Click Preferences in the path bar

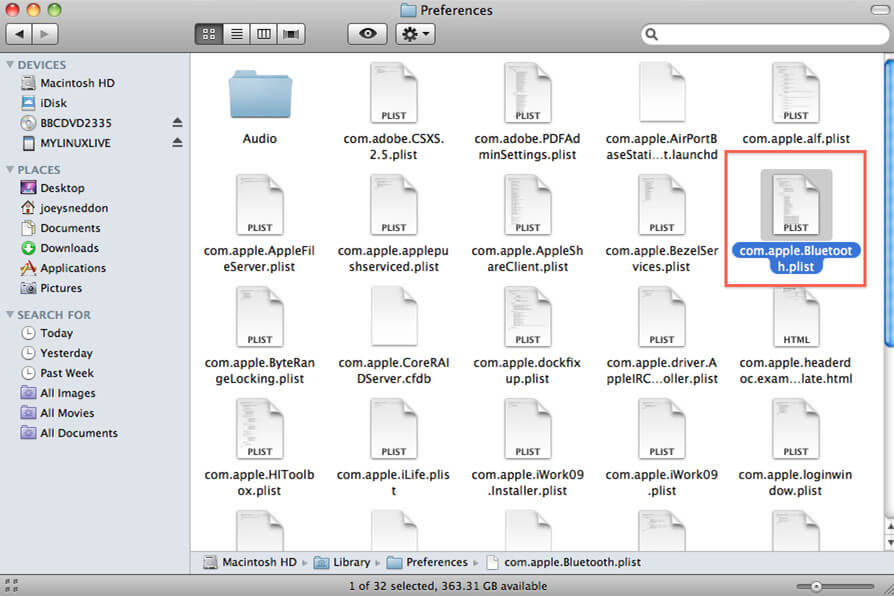[427, 562]
